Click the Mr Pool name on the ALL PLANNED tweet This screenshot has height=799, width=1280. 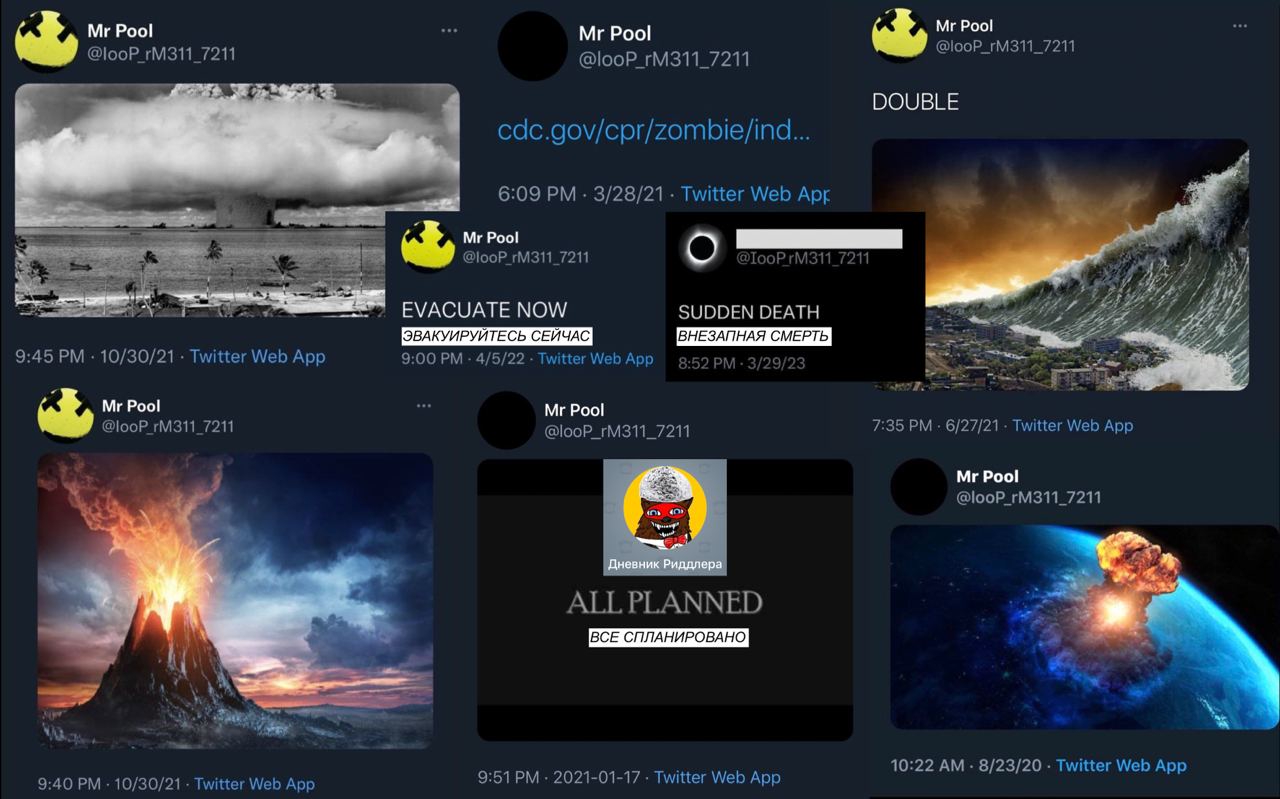coord(574,410)
